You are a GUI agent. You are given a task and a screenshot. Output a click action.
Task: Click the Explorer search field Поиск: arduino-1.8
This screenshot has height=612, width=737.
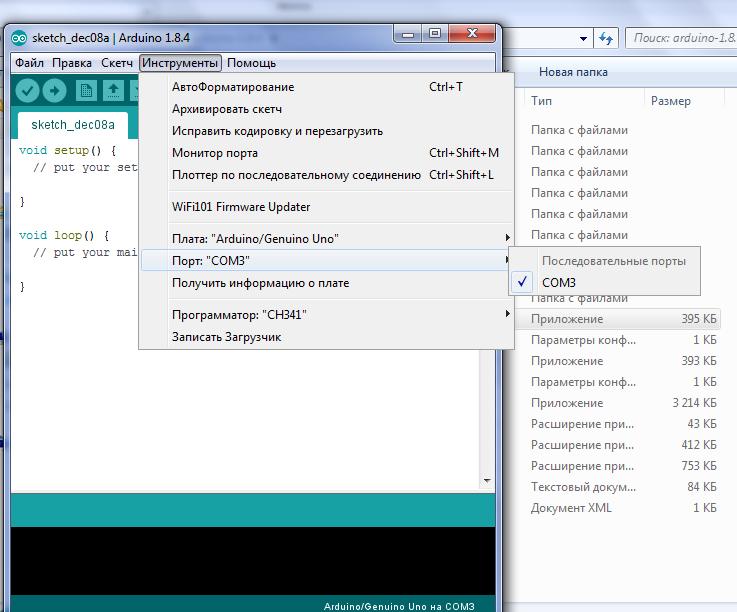point(682,38)
